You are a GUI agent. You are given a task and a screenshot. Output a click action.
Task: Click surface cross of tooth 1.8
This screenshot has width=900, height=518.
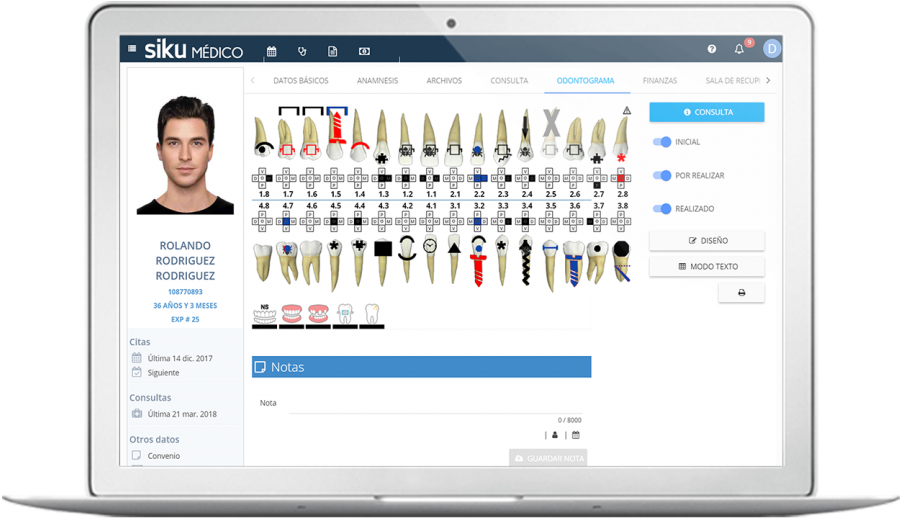point(262,179)
